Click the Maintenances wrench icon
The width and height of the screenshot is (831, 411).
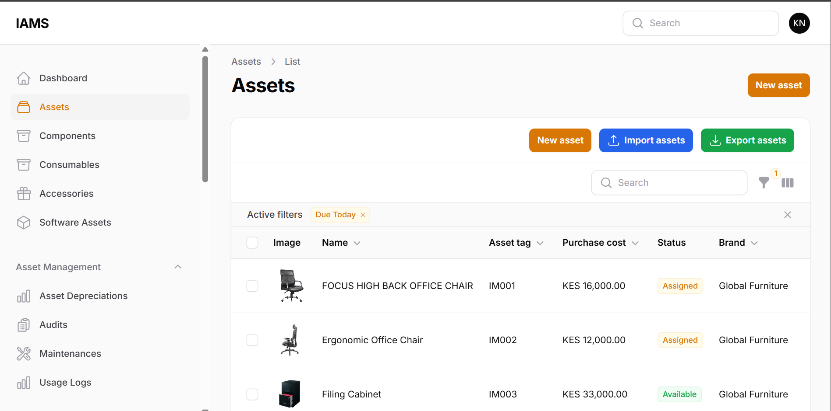pos(24,354)
